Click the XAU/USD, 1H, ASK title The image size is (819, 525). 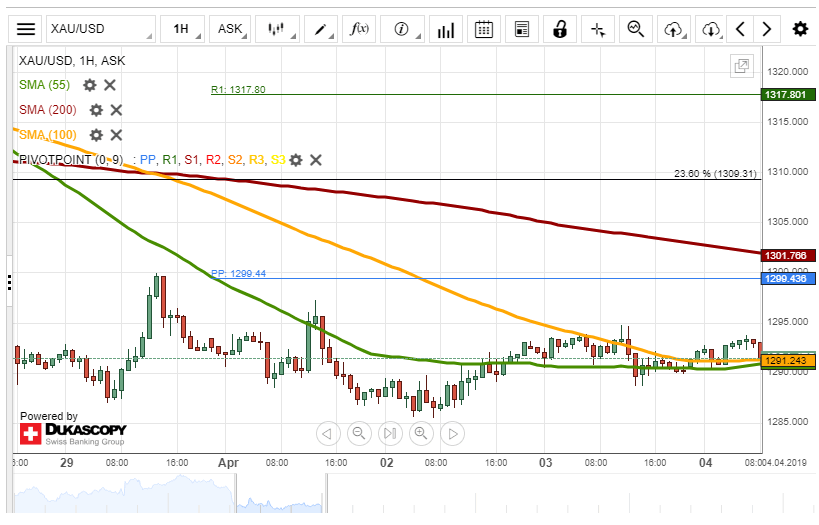[x=72, y=61]
